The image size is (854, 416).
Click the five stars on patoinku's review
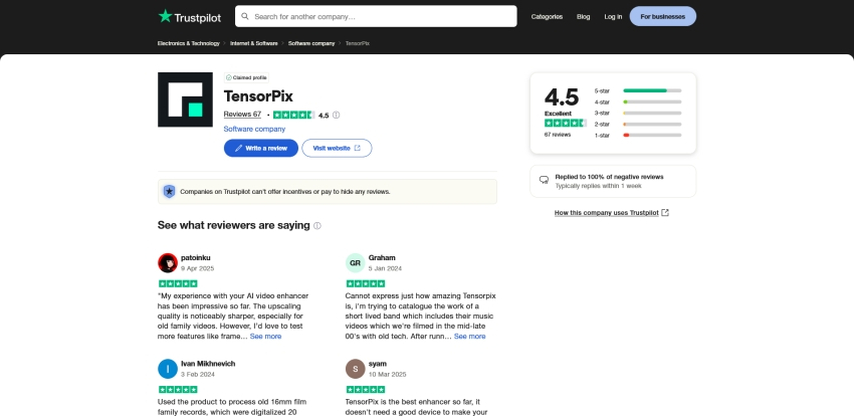[x=178, y=284]
